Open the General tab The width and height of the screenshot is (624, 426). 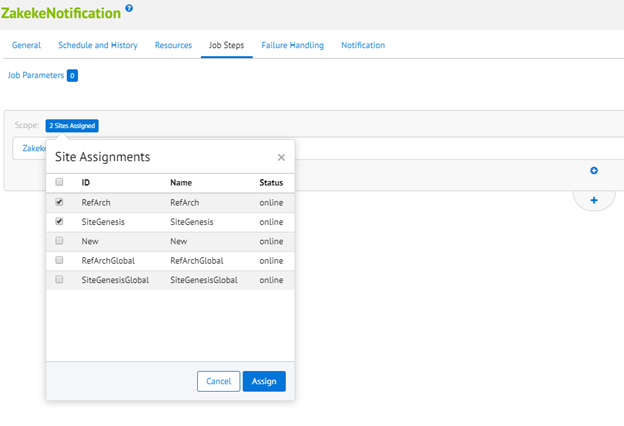tap(26, 45)
